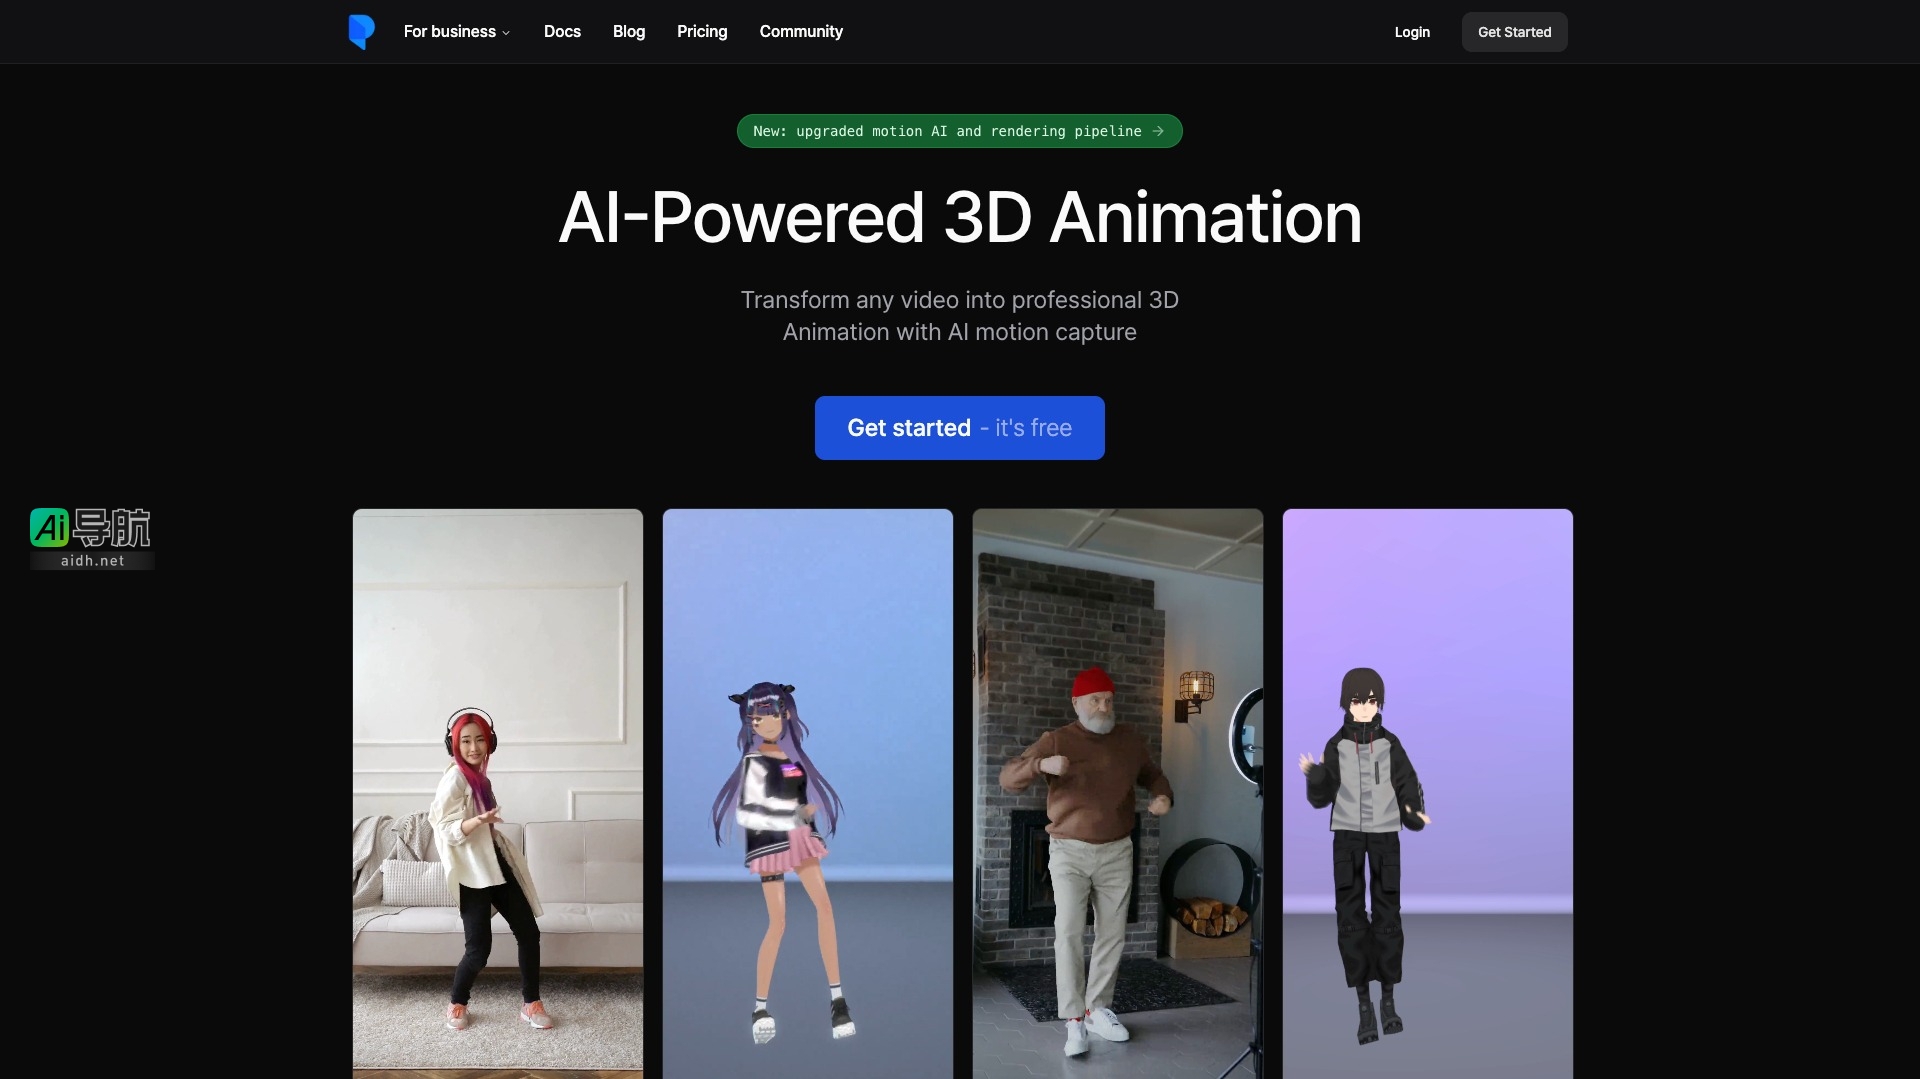Navigate to the Pricing page
The height and width of the screenshot is (1079, 1920).
click(x=701, y=32)
